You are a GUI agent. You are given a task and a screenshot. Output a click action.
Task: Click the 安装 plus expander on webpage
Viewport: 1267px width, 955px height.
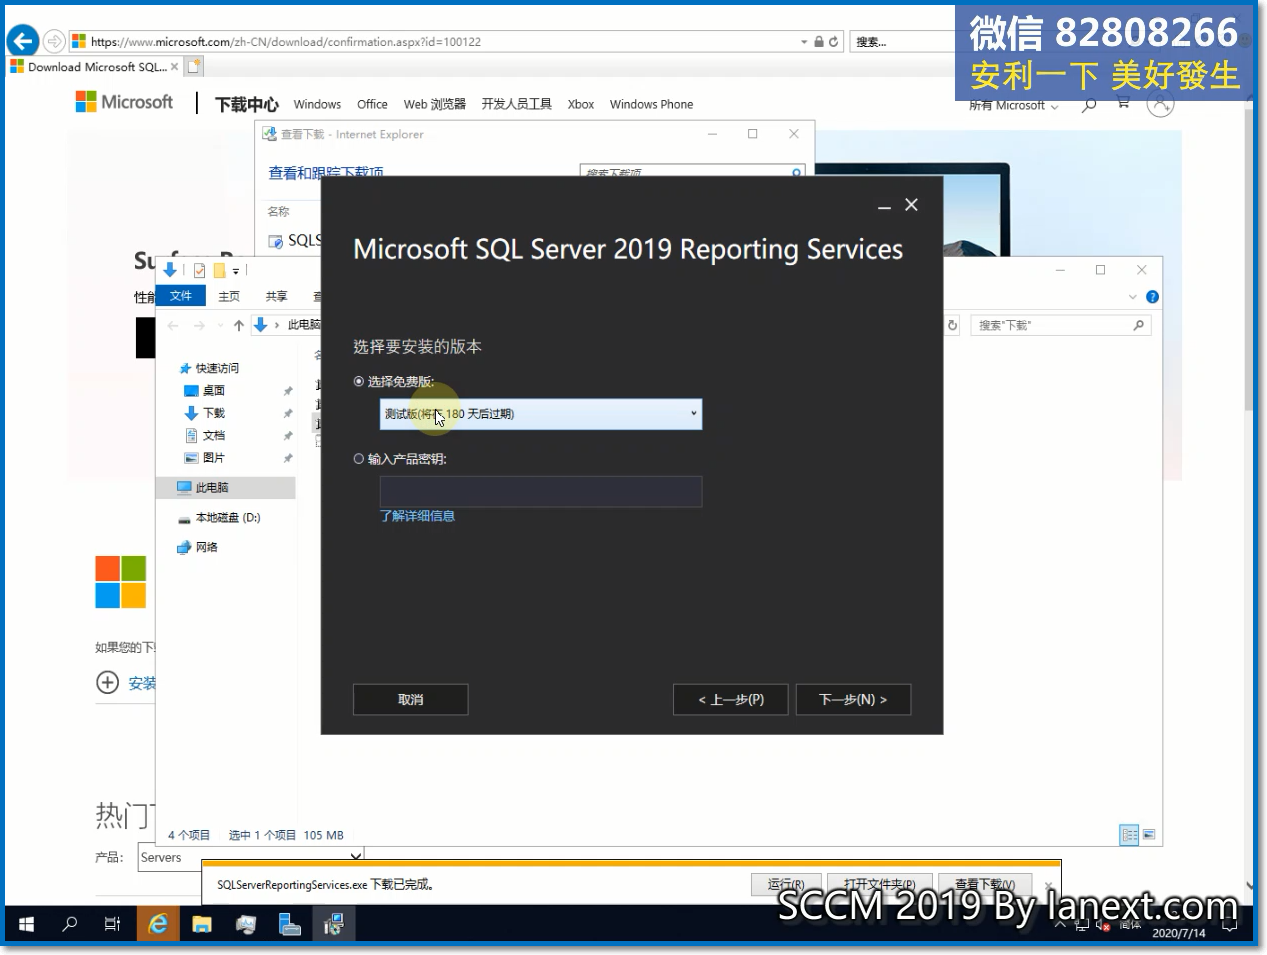tap(107, 683)
